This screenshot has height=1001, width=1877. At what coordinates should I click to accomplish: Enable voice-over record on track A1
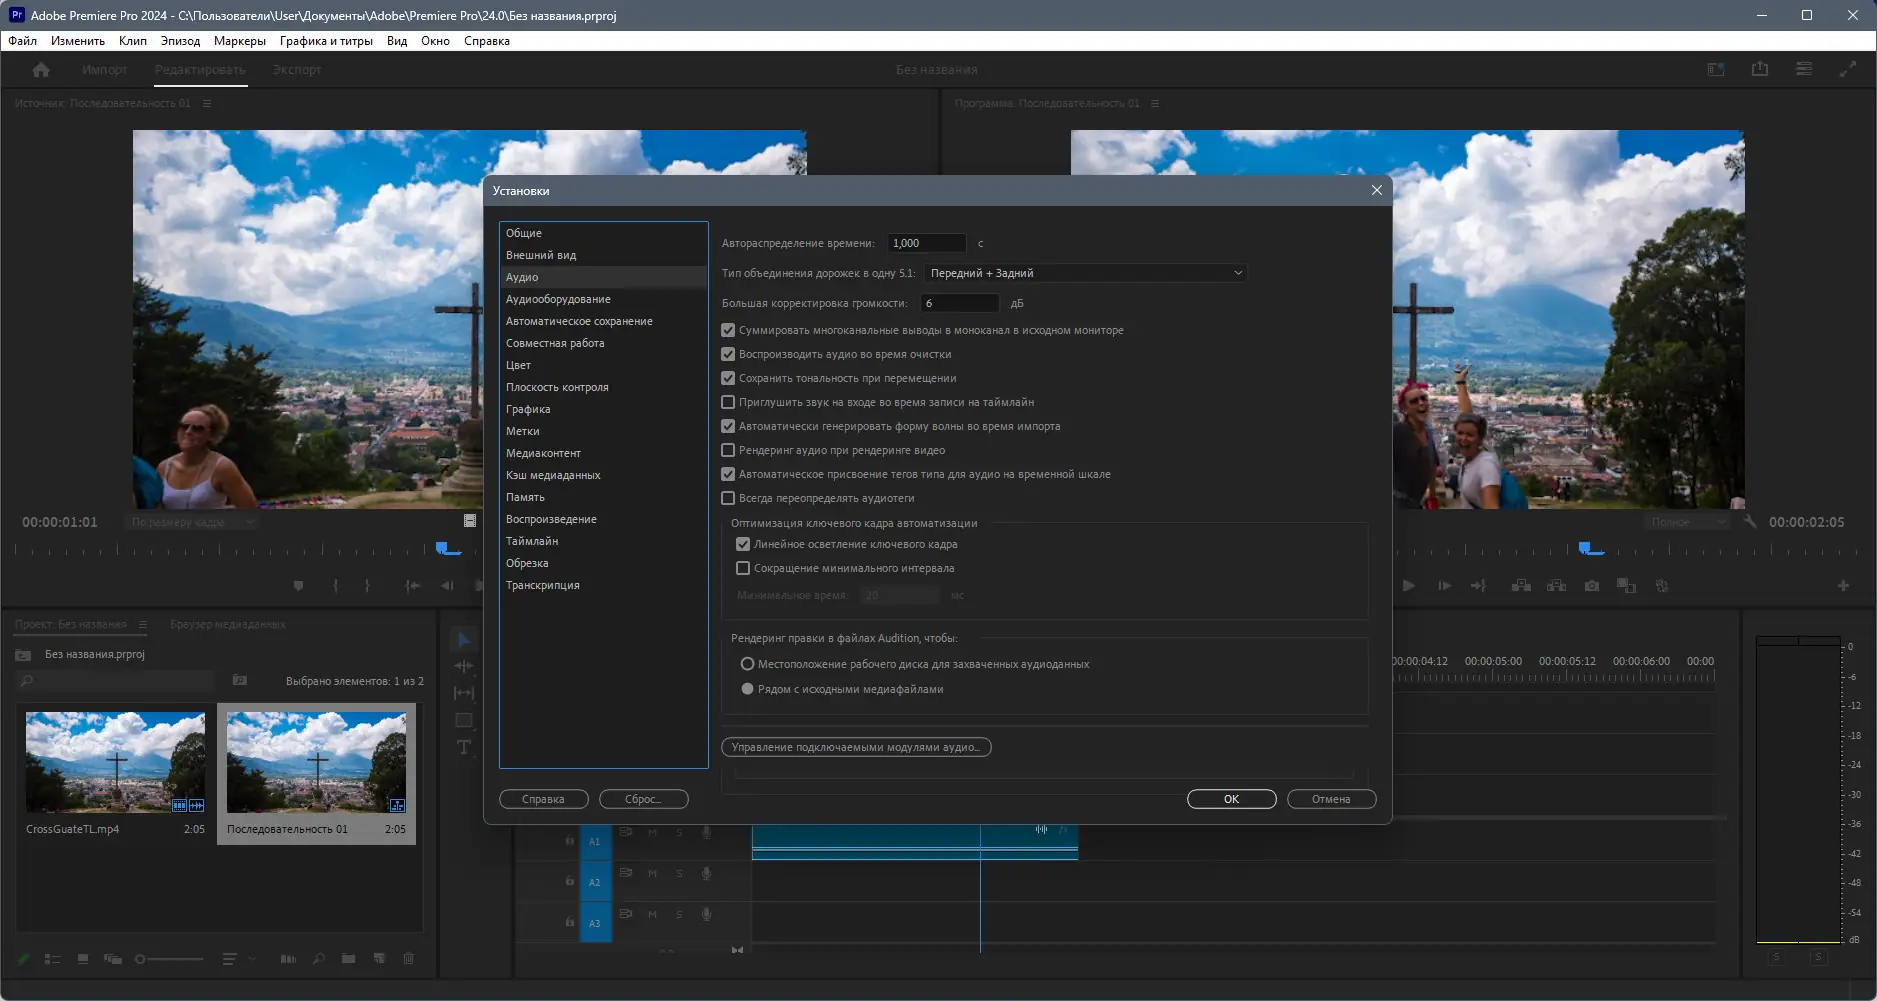706,832
